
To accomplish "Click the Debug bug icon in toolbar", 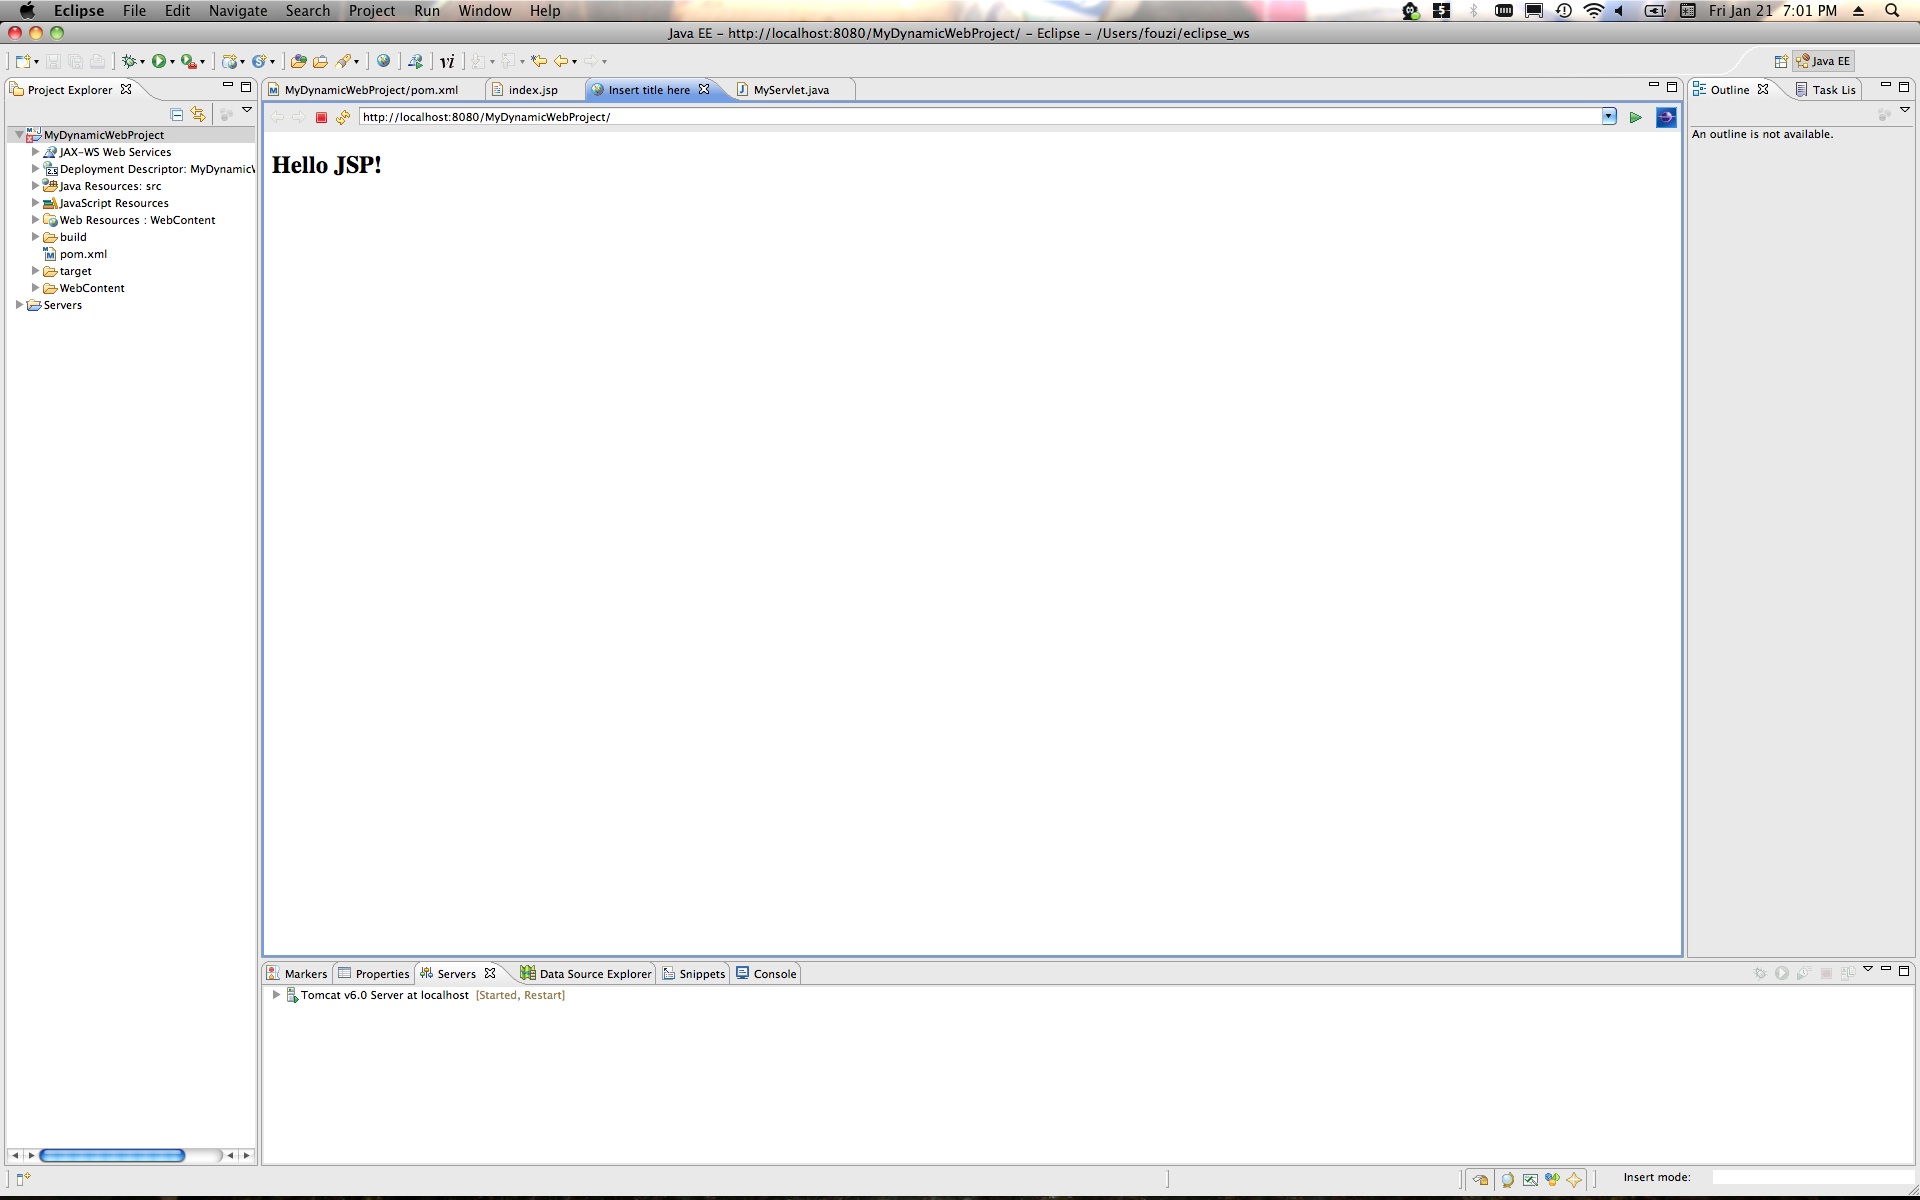I will [x=129, y=61].
